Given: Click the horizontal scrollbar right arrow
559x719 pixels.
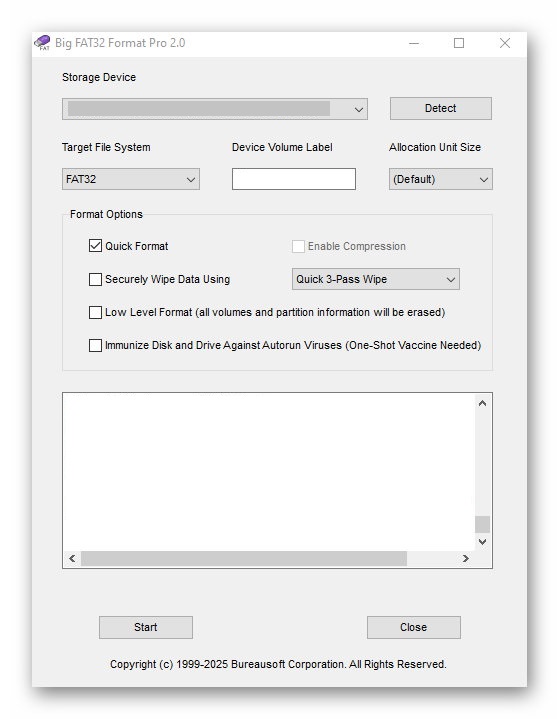Looking at the screenshot, I should pos(465,558).
